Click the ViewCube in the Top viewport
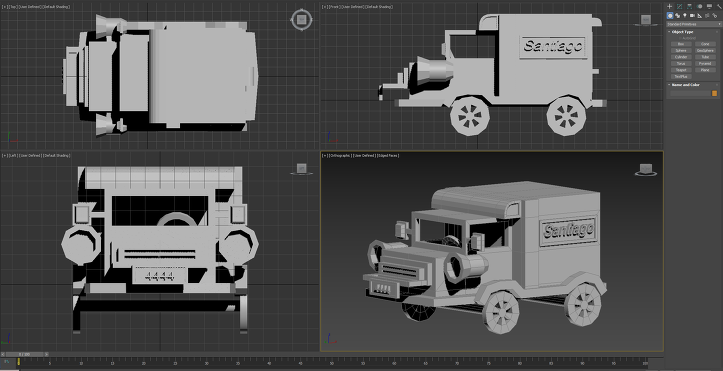 point(302,20)
